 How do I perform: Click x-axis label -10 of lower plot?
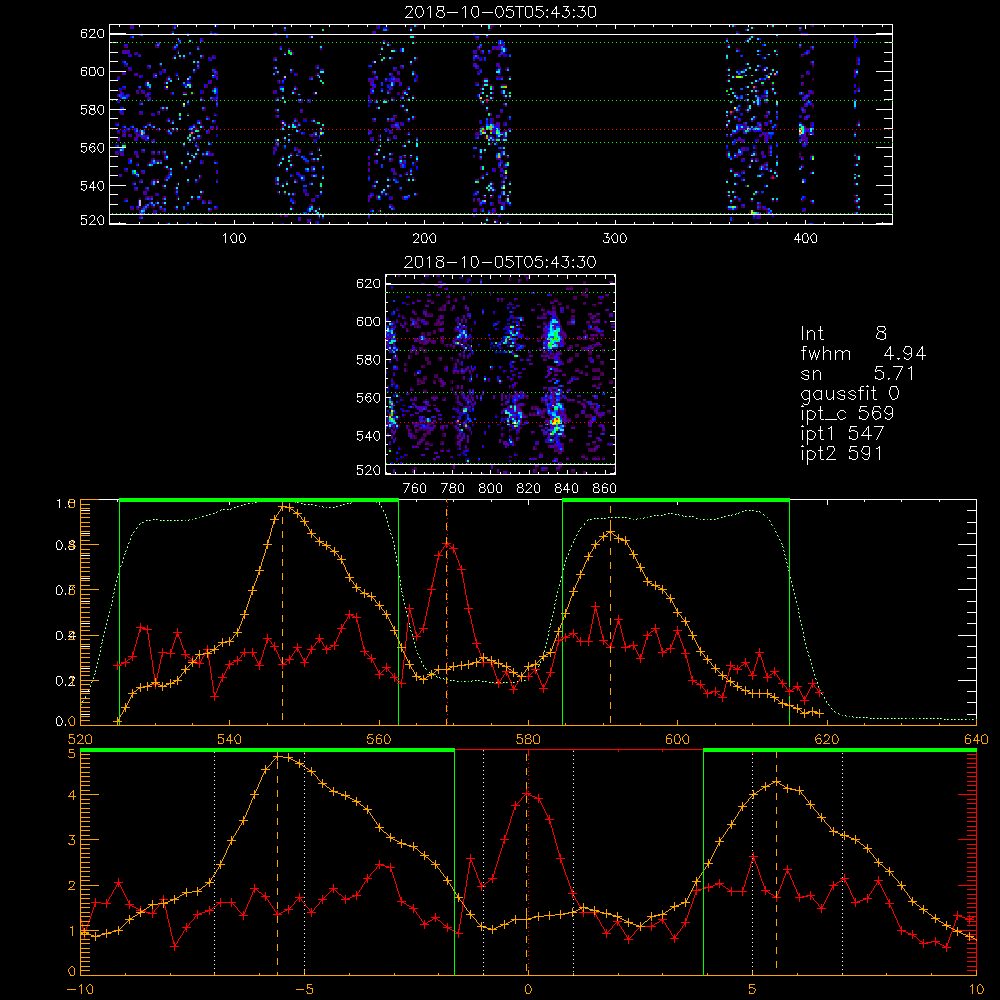(80, 989)
